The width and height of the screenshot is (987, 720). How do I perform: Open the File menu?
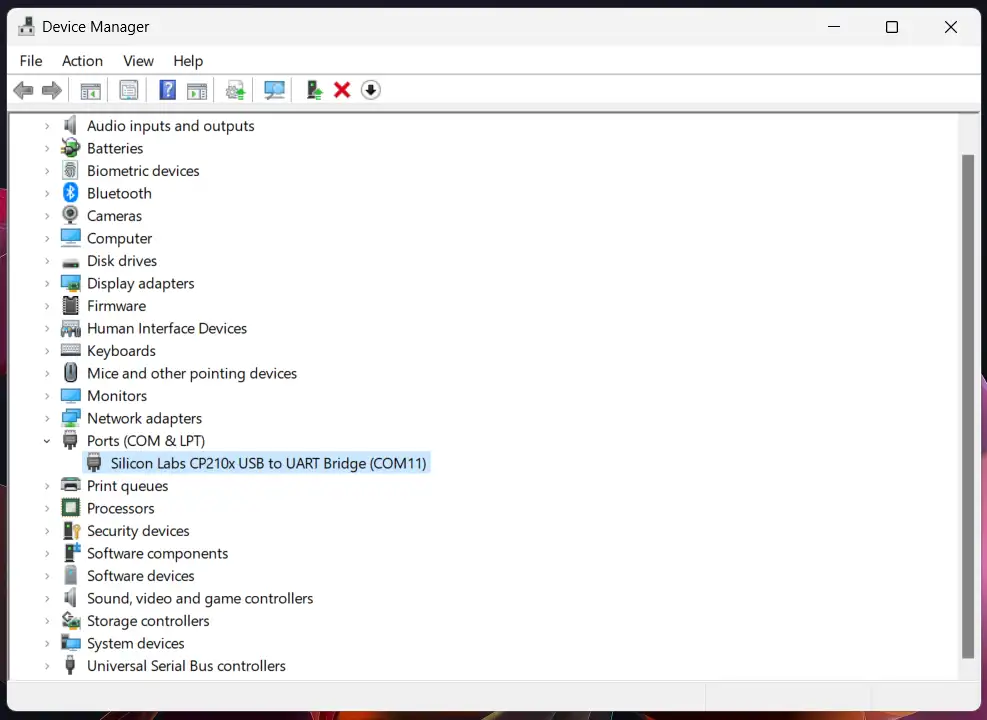click(31, 61)
